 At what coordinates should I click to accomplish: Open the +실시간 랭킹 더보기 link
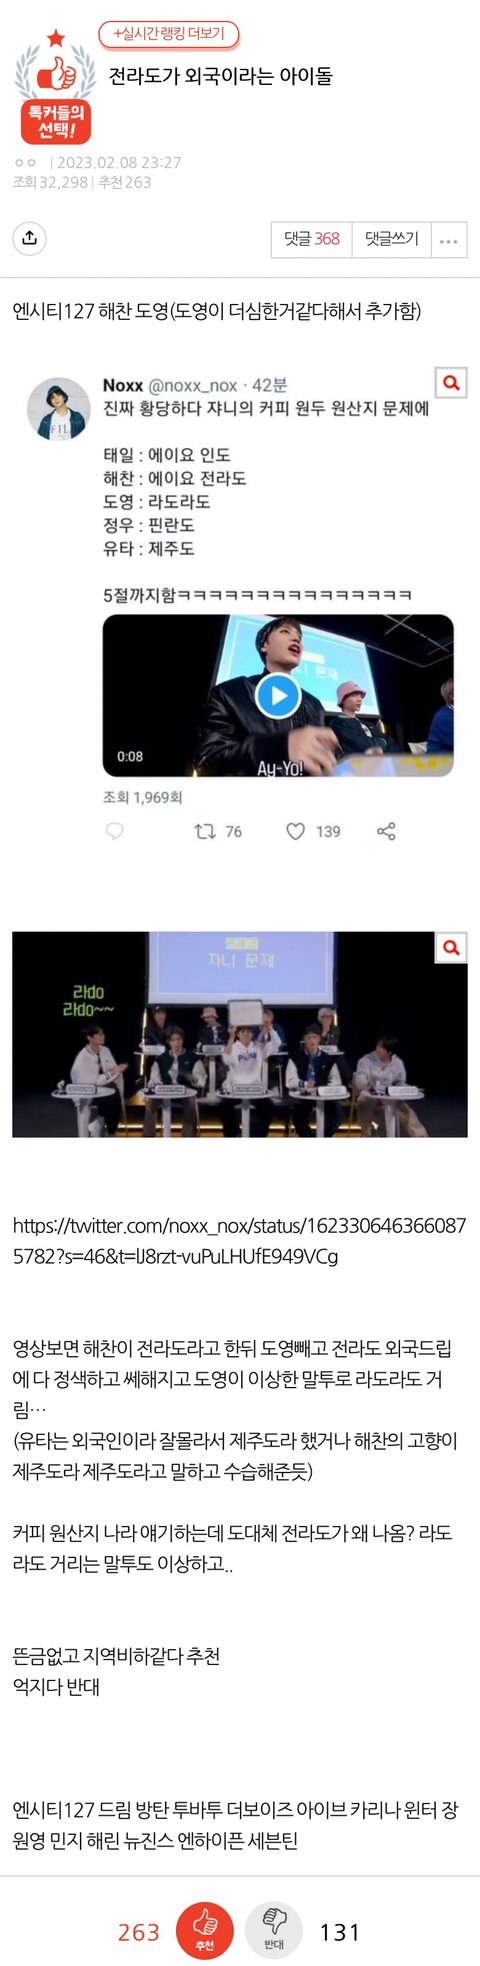pyautogui.click(x=168, y=34)
